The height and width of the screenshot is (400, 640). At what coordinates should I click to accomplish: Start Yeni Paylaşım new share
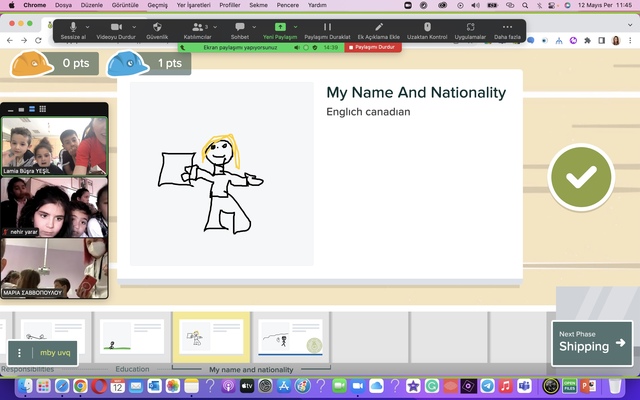coord(280,29)
